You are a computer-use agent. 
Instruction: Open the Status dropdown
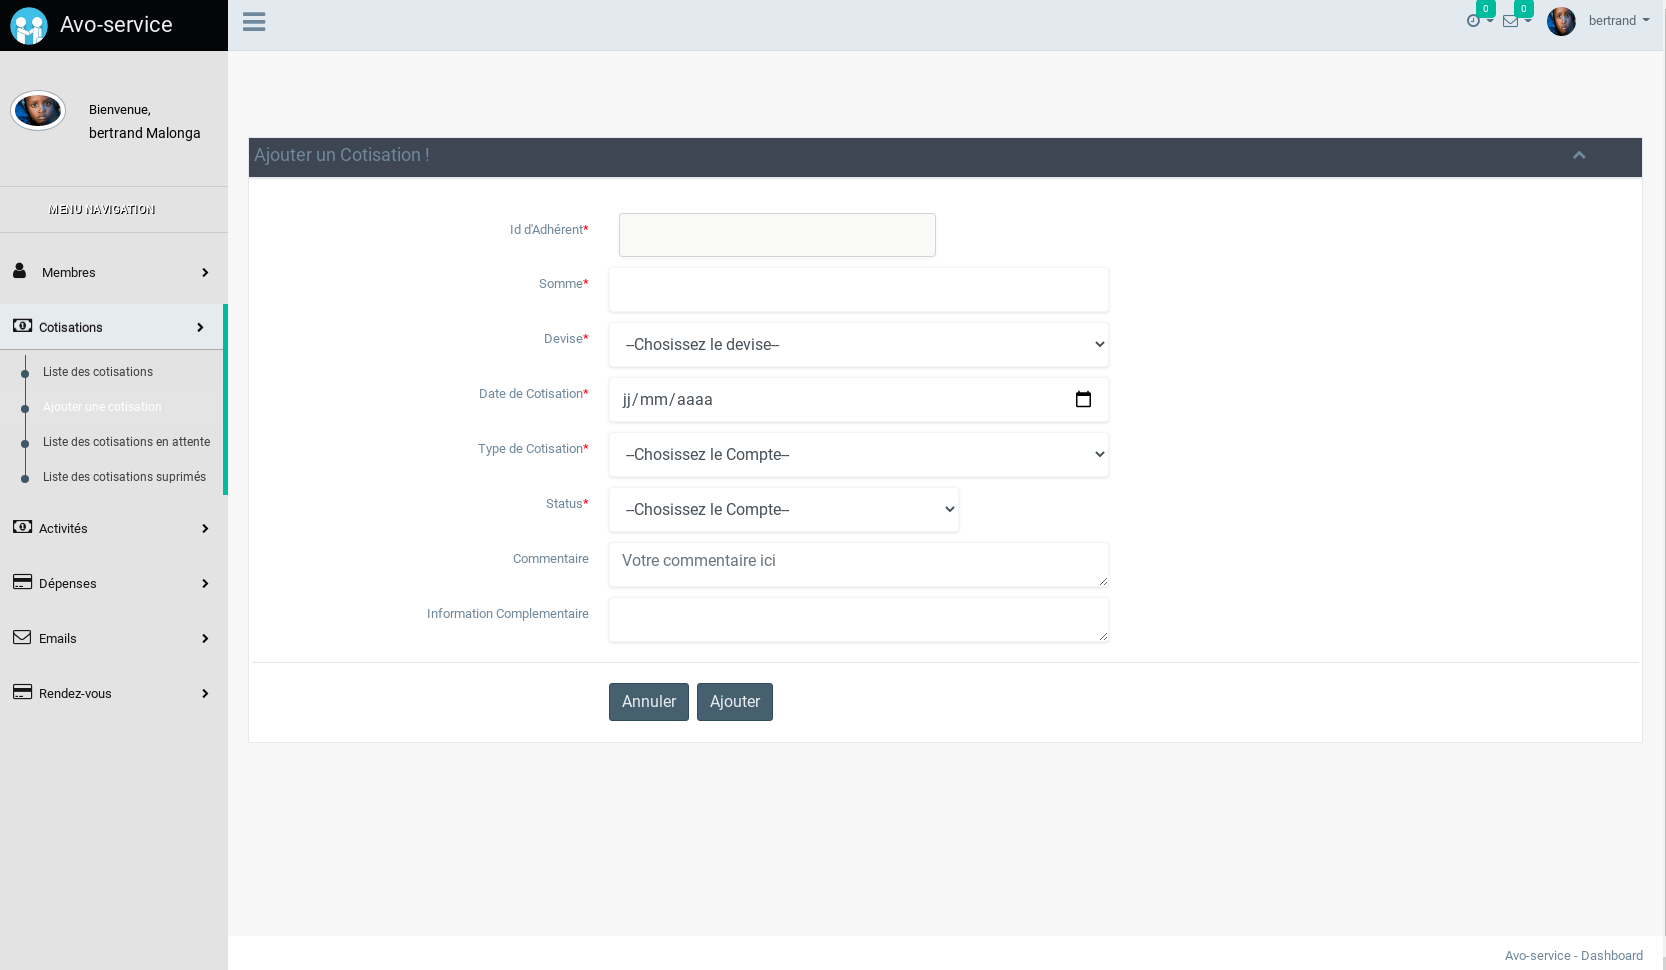coord(783,510)
